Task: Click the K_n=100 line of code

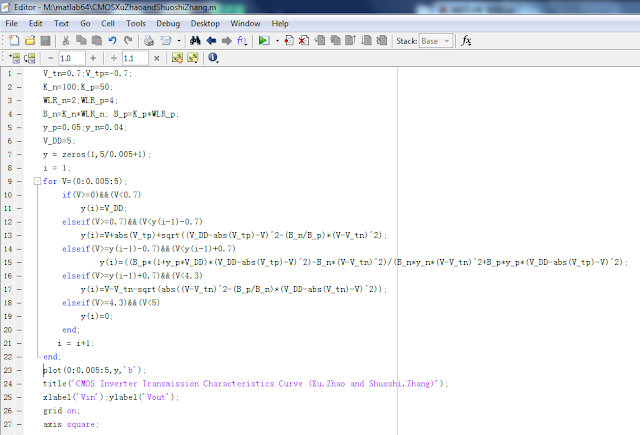Action: pos(78,87)
